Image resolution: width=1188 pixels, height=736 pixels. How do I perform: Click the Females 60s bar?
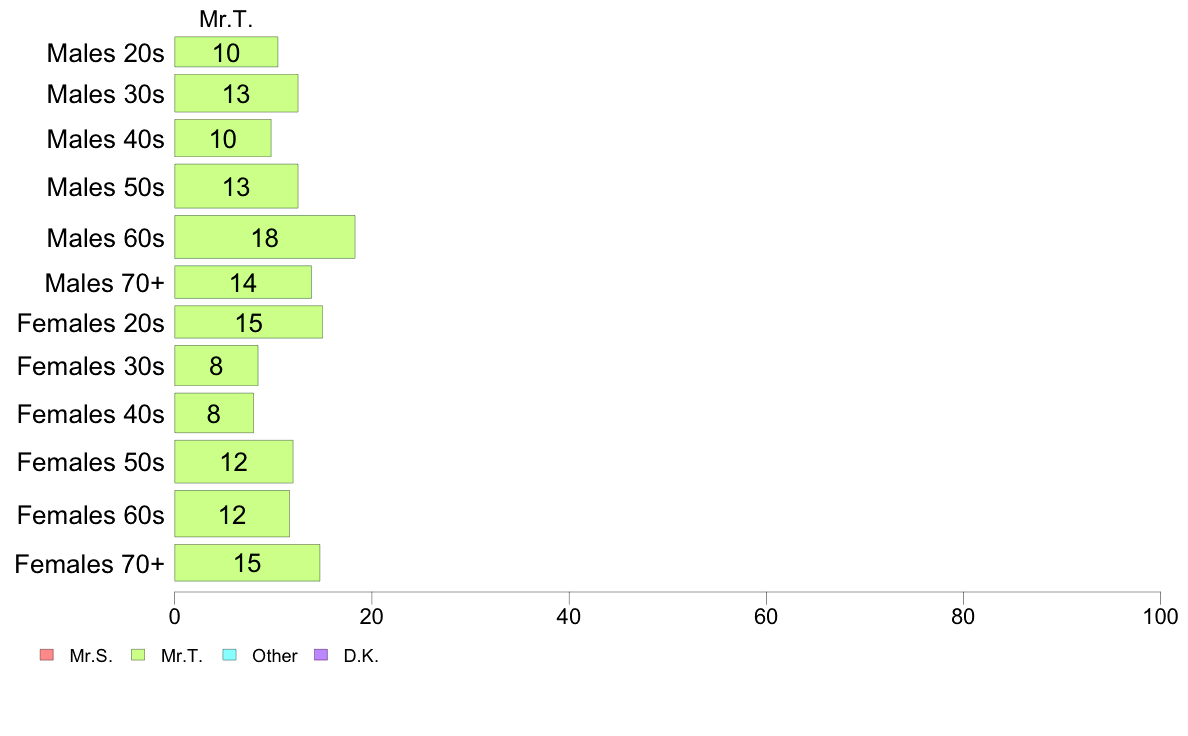232,514
